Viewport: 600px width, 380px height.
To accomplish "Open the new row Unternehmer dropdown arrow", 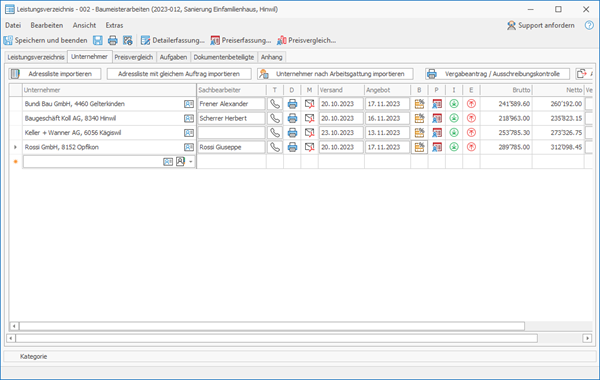I will tap(191, 162).
